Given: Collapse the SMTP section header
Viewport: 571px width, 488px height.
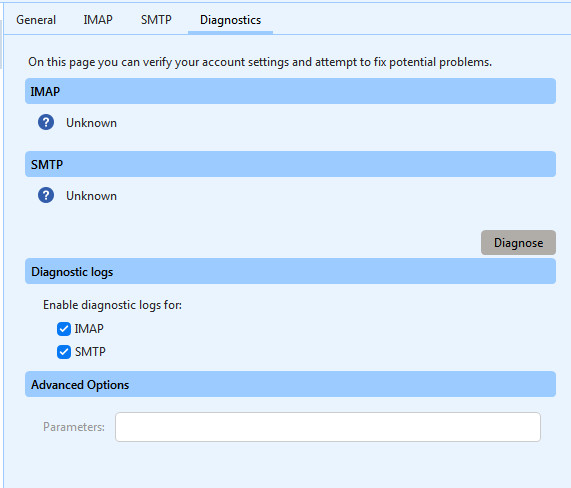Looking at the screenshot, I should click(290, 164).
